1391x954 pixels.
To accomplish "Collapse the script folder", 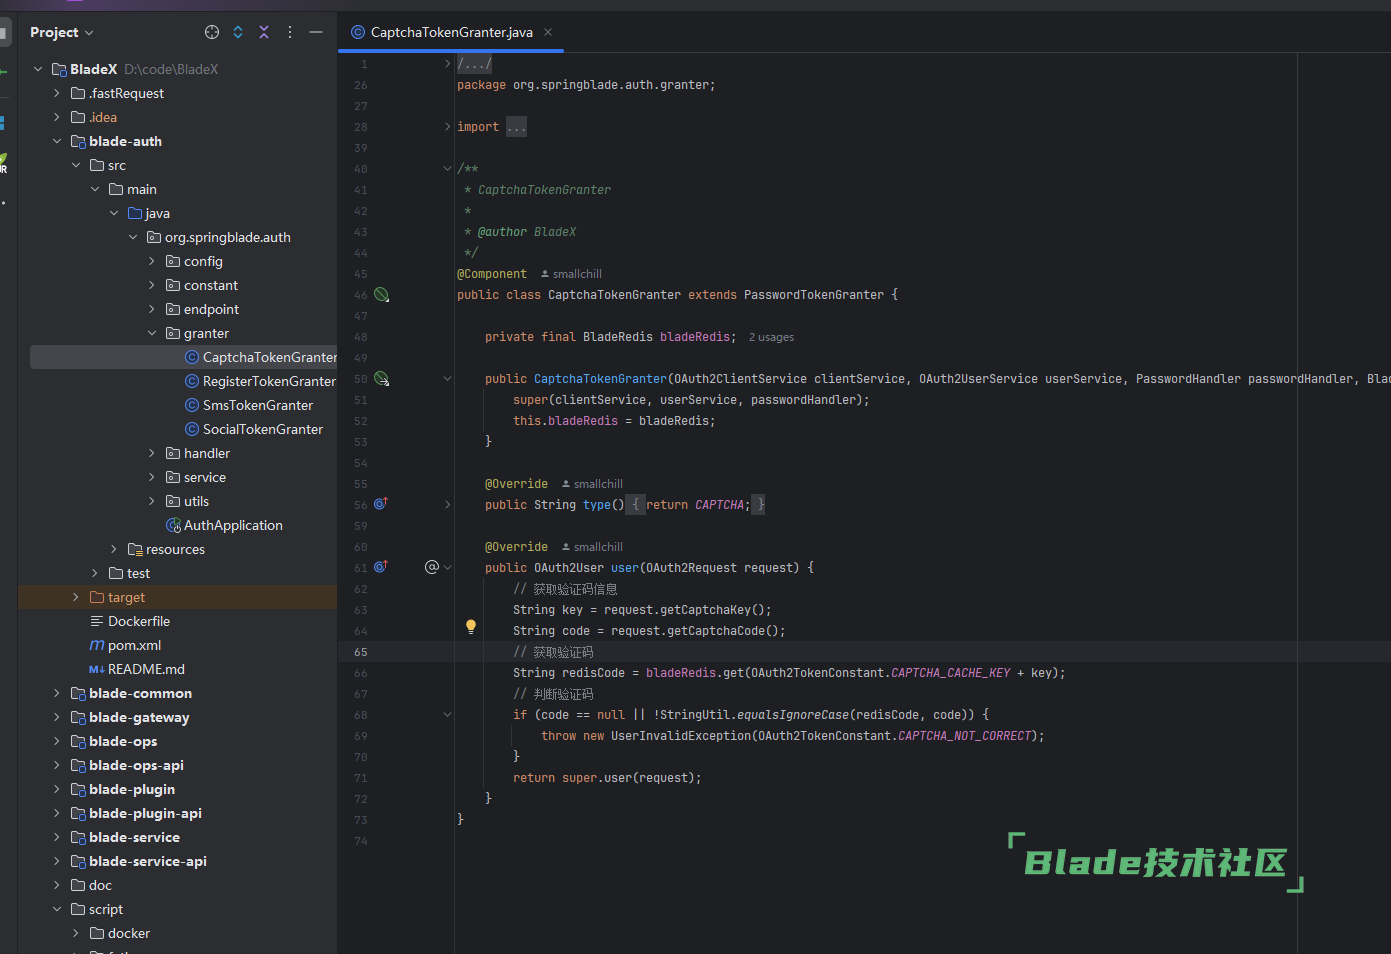I will 57,909.
